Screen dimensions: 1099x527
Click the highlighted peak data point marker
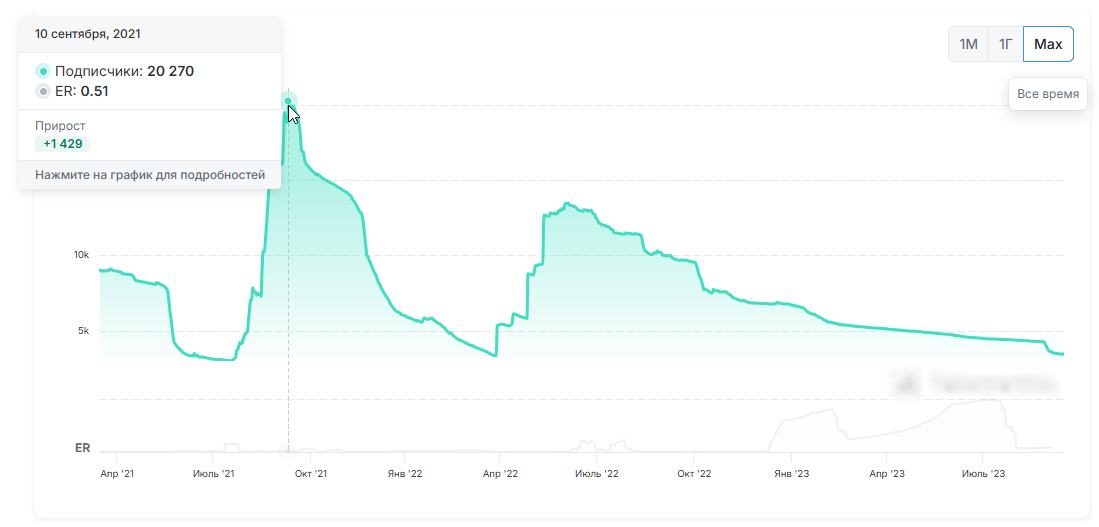[x=288, y=101]
